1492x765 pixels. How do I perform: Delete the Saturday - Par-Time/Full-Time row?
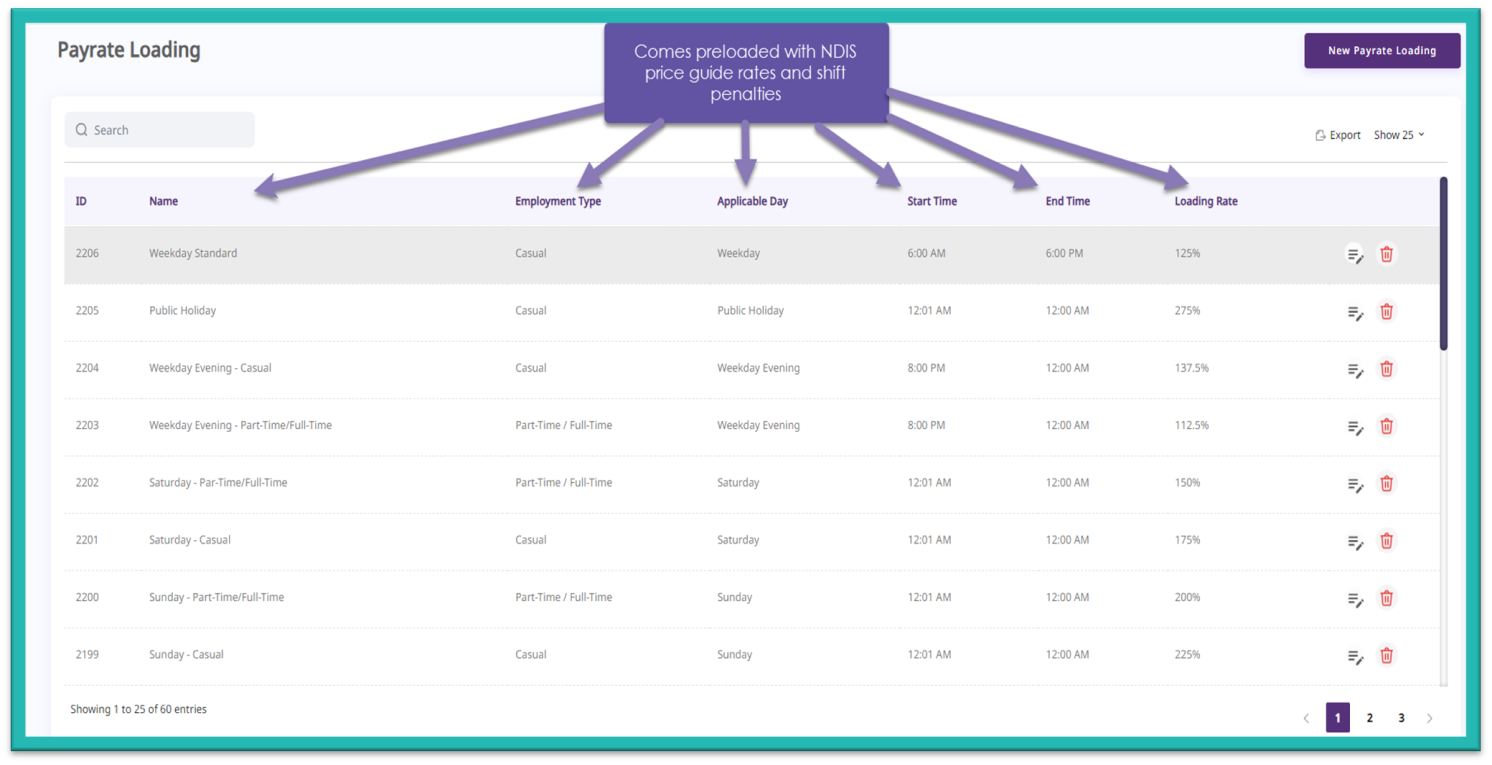click(x=1386, y=484)
